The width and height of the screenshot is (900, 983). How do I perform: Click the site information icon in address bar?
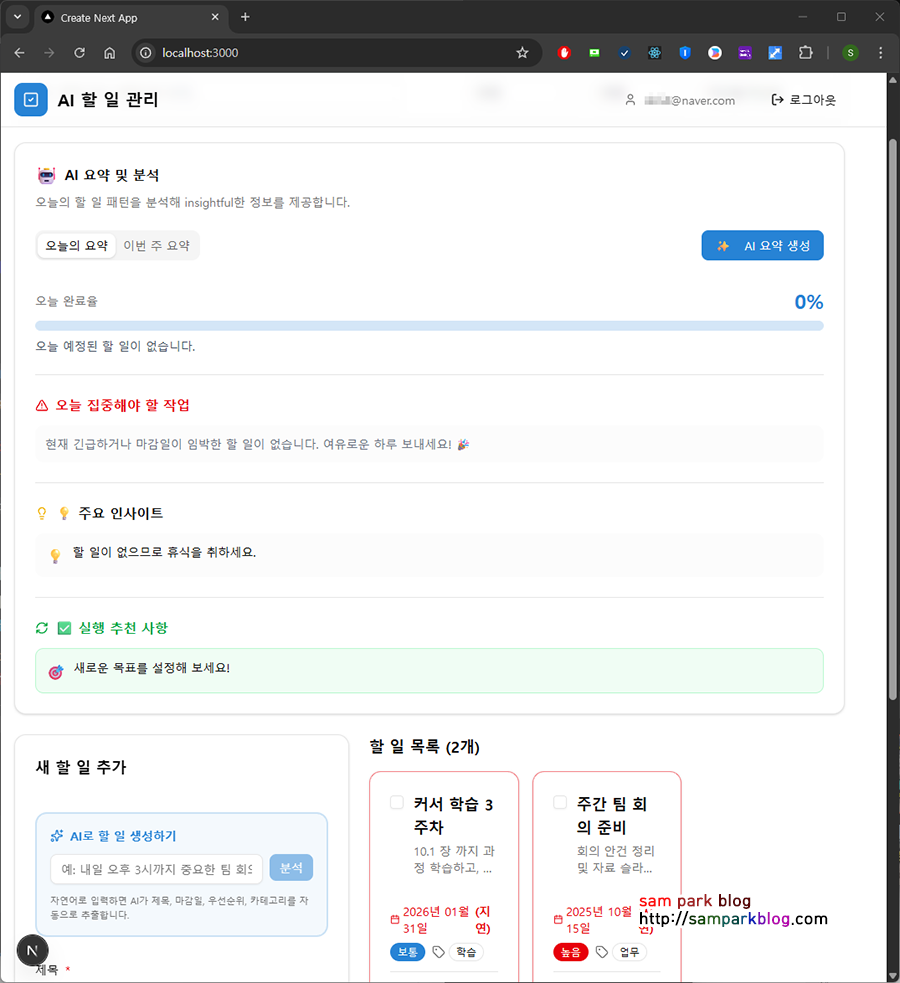[x=145, y=53]
